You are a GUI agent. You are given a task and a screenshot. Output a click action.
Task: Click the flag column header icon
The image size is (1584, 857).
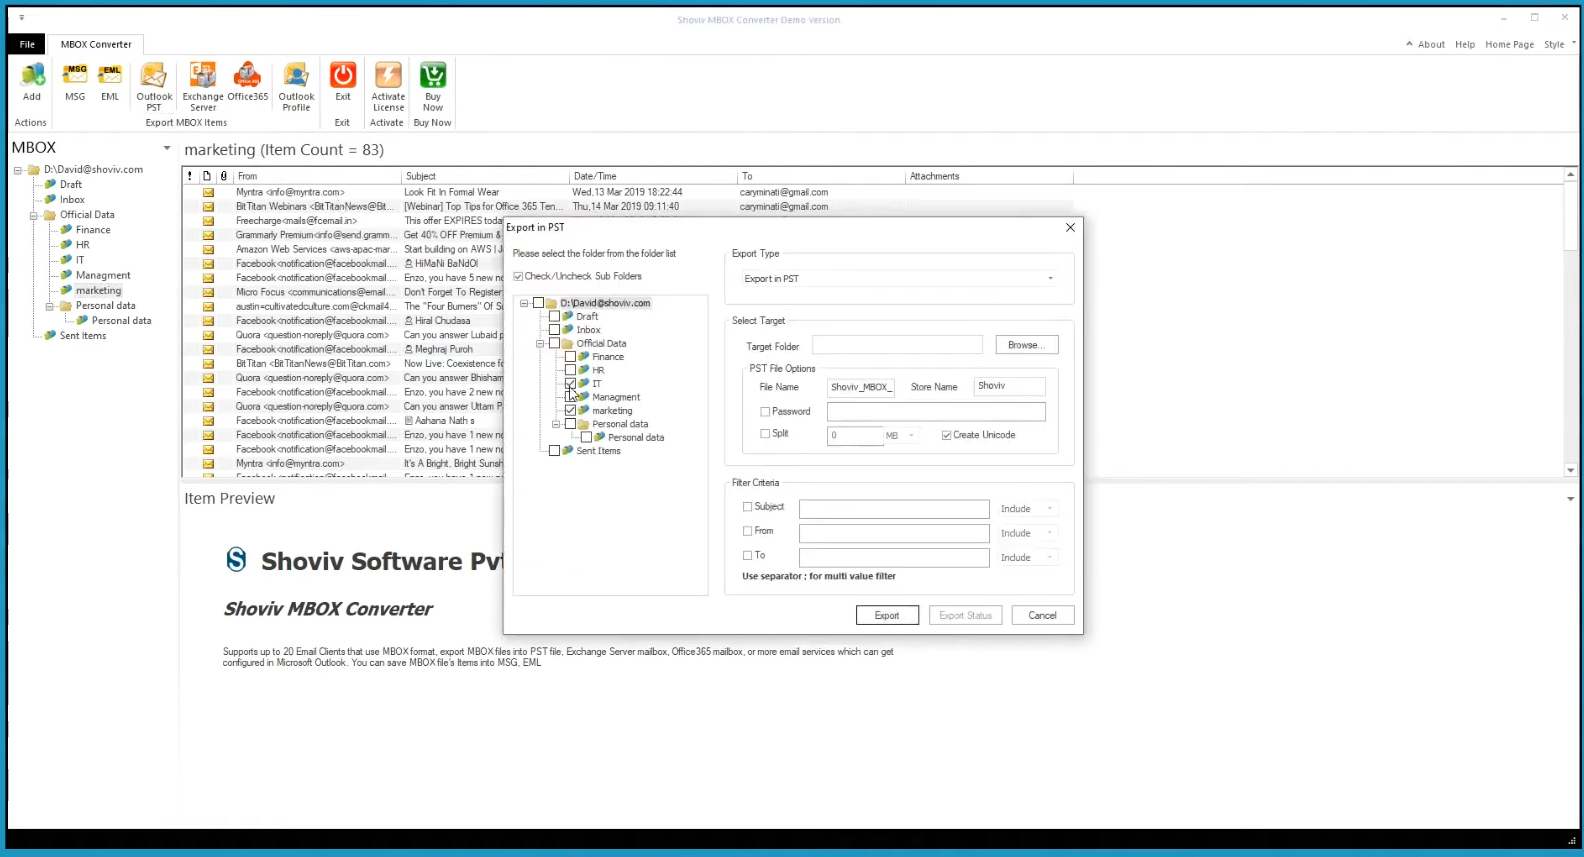point(190,176)
